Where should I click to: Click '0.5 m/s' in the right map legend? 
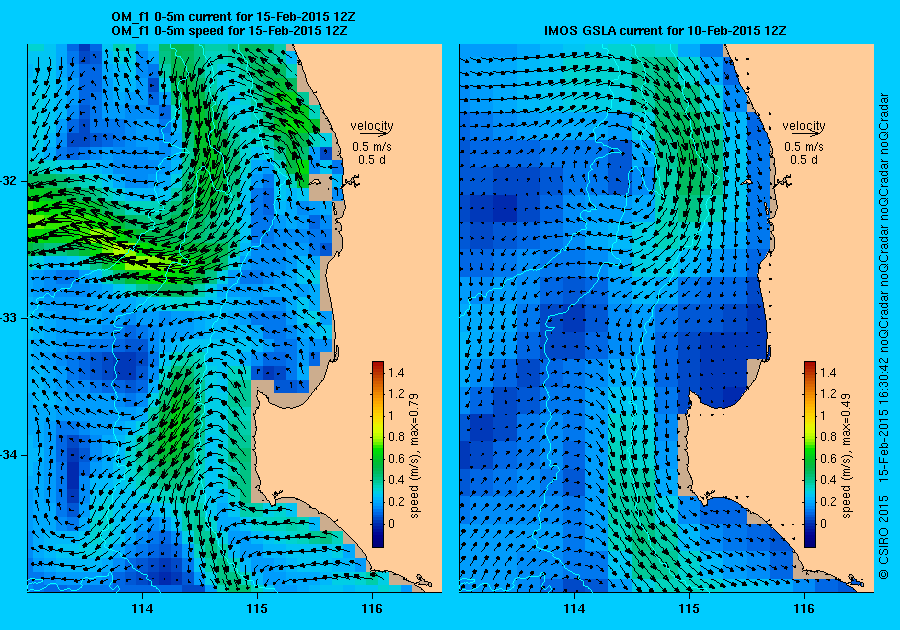pos(804,147)
